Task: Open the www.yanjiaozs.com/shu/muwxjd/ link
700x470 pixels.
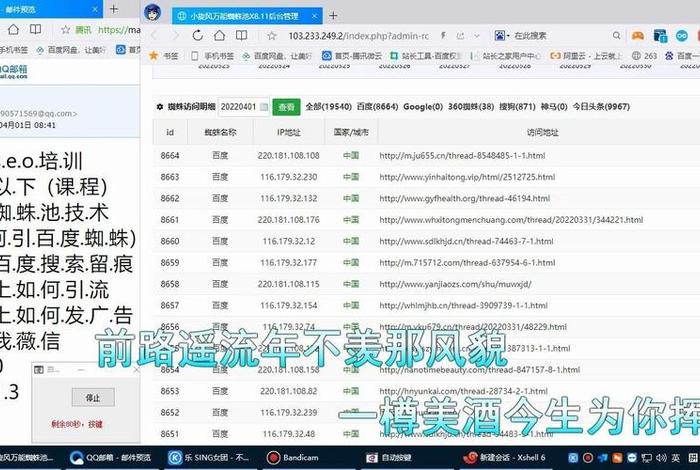Action: coord(455,284)
